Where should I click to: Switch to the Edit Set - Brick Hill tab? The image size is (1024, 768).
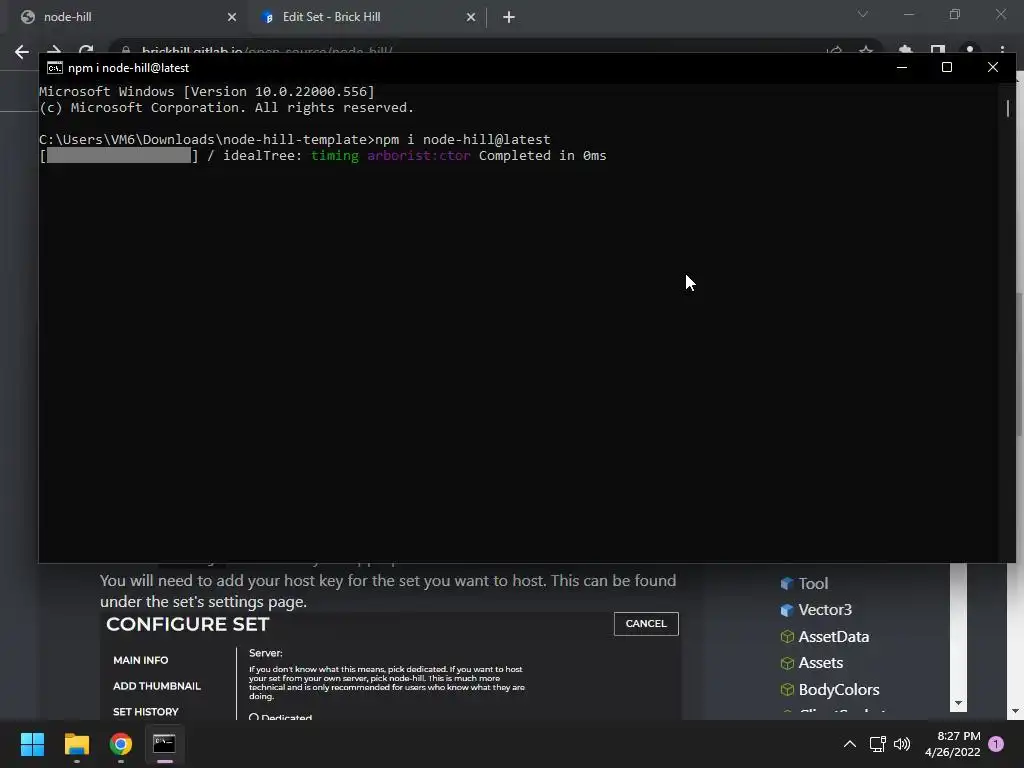368,17
